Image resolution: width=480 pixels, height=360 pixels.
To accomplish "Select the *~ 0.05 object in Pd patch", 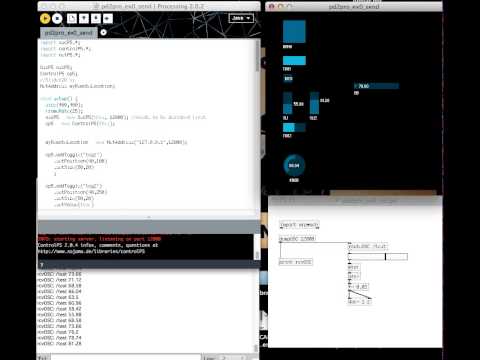I will 358,286.
